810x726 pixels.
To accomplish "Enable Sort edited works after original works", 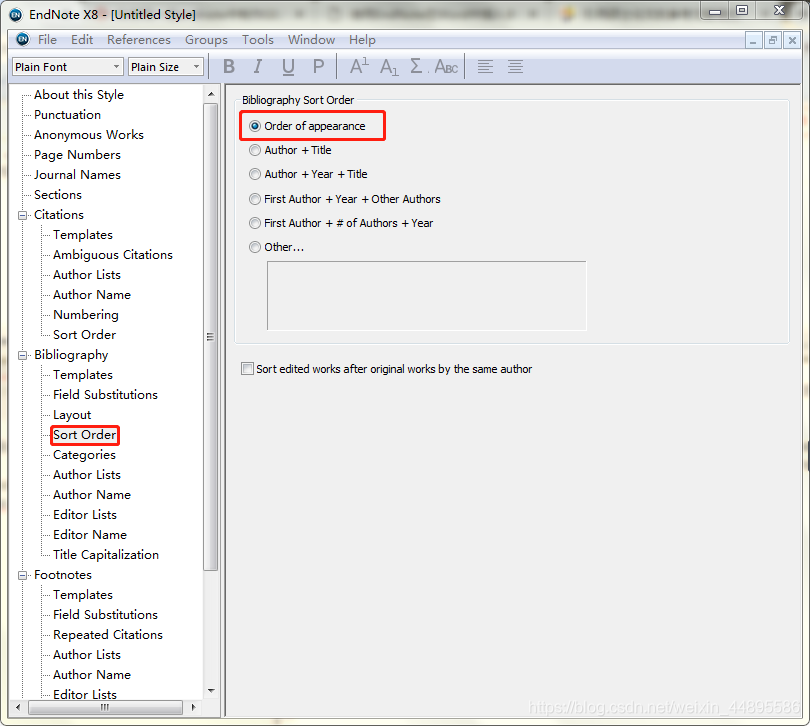I will [247, 369].
